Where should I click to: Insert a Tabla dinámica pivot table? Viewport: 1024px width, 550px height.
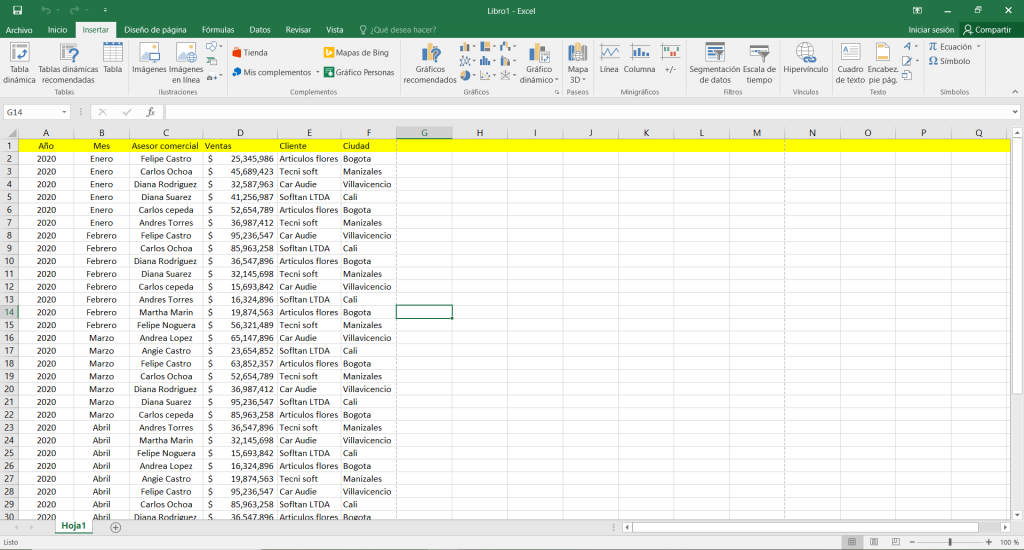(19, 63)
